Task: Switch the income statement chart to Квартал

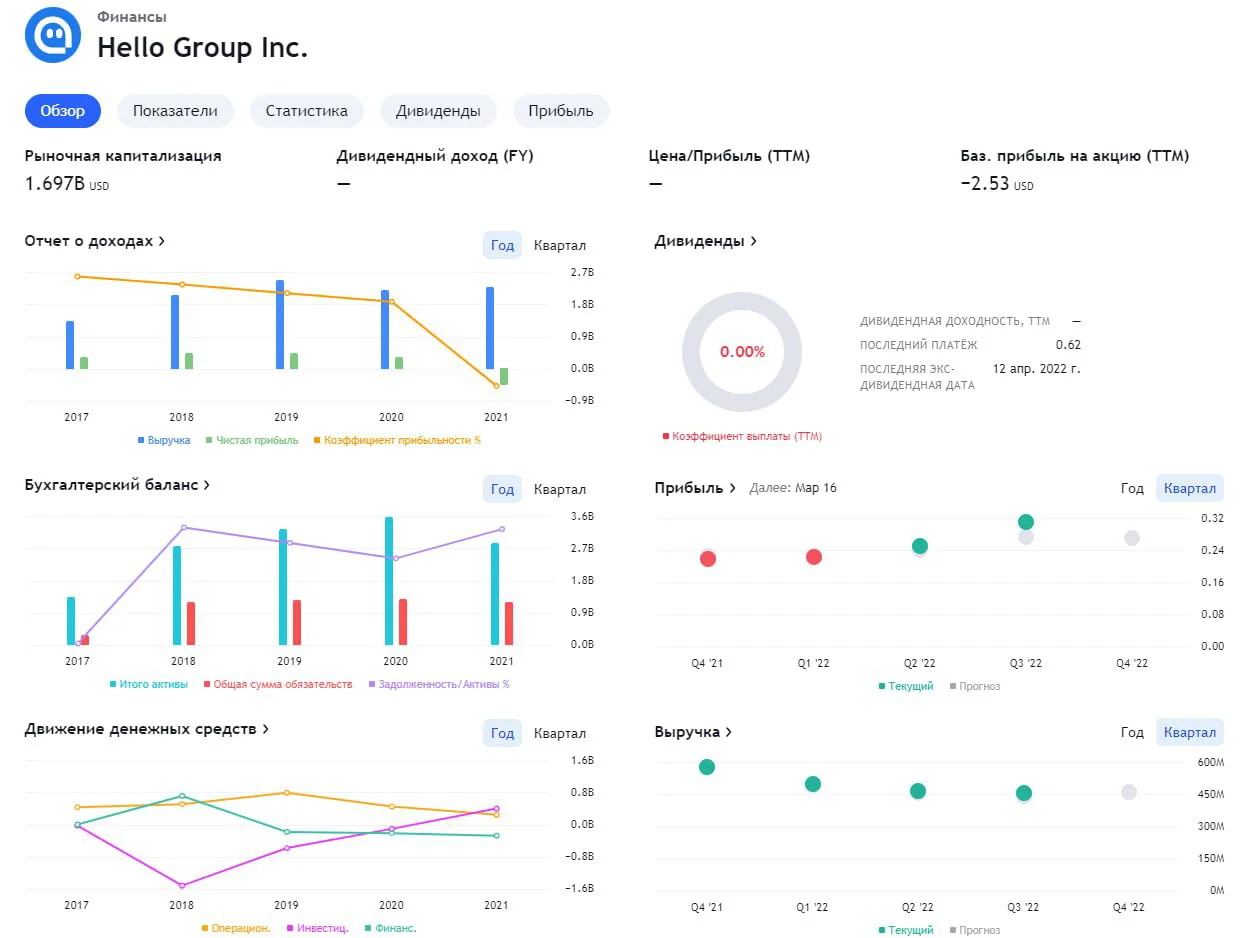Action: coord(560,245)
